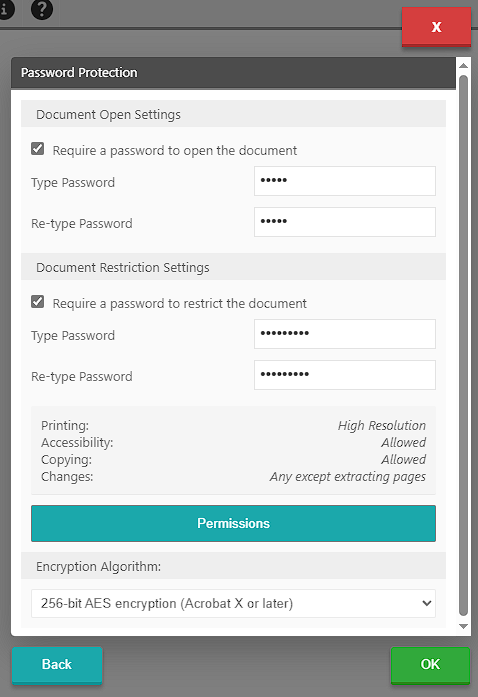
Task: Uncheck Require a password to open the document
Action: coord(38,148)
